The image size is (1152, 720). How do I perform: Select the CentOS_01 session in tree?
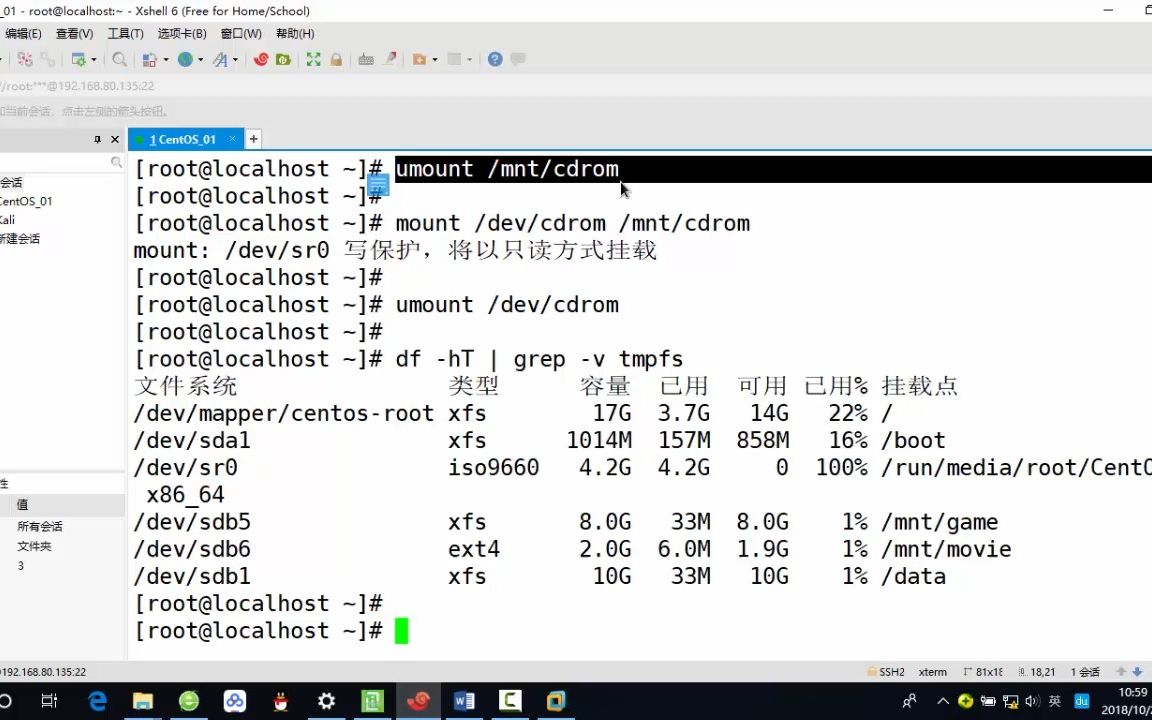pyautogui.click(x=26, y=201)
